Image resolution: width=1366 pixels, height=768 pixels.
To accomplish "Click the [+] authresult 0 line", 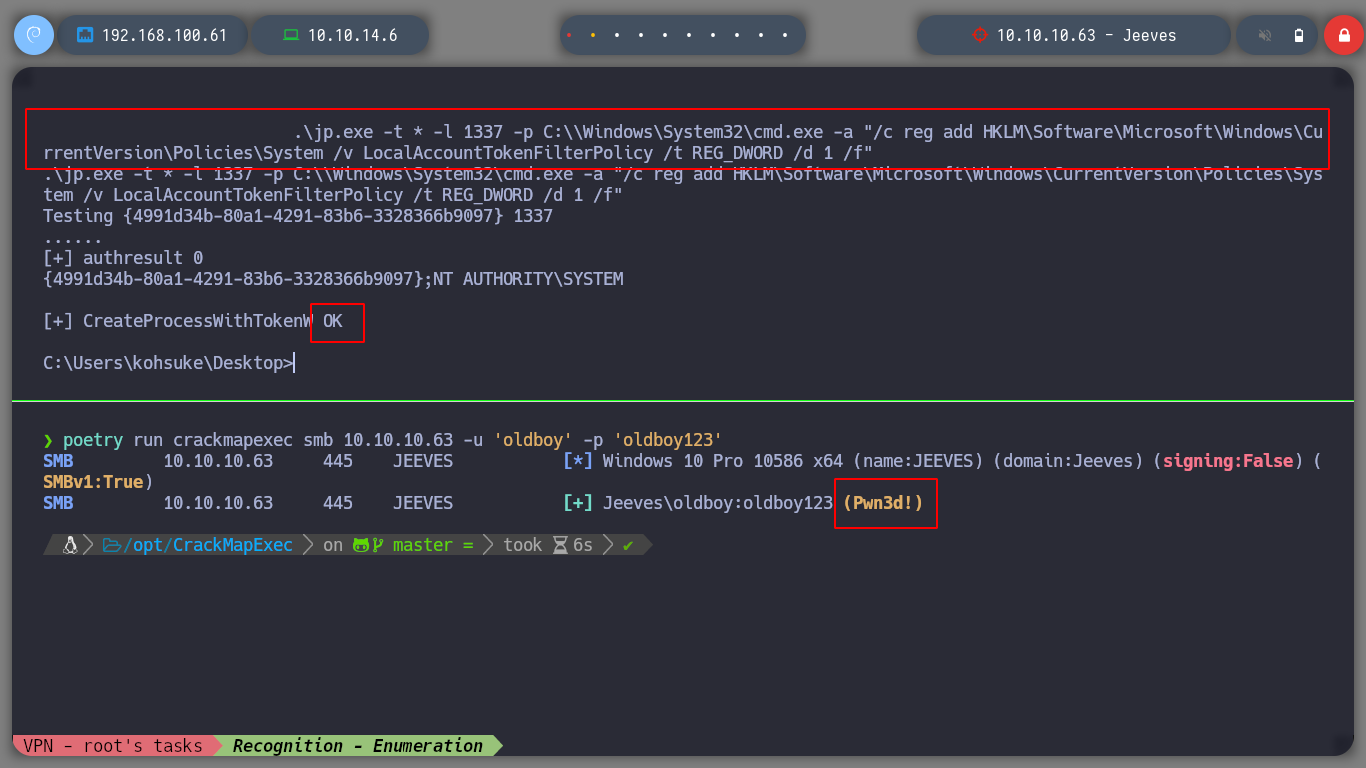I will click(x=123, y=258).
